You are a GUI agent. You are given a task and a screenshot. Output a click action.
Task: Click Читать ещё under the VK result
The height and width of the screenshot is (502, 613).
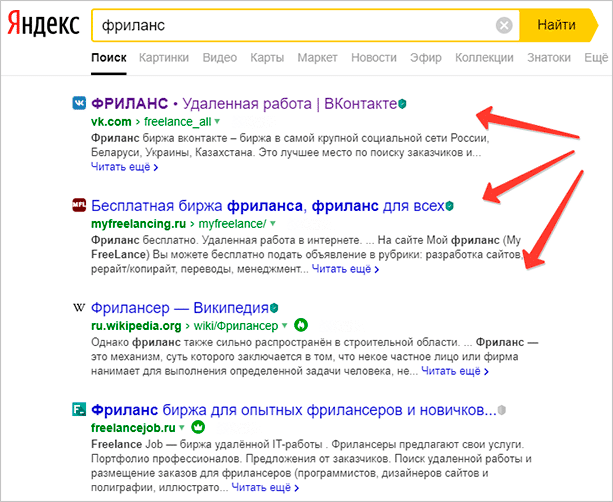point(125,167)
